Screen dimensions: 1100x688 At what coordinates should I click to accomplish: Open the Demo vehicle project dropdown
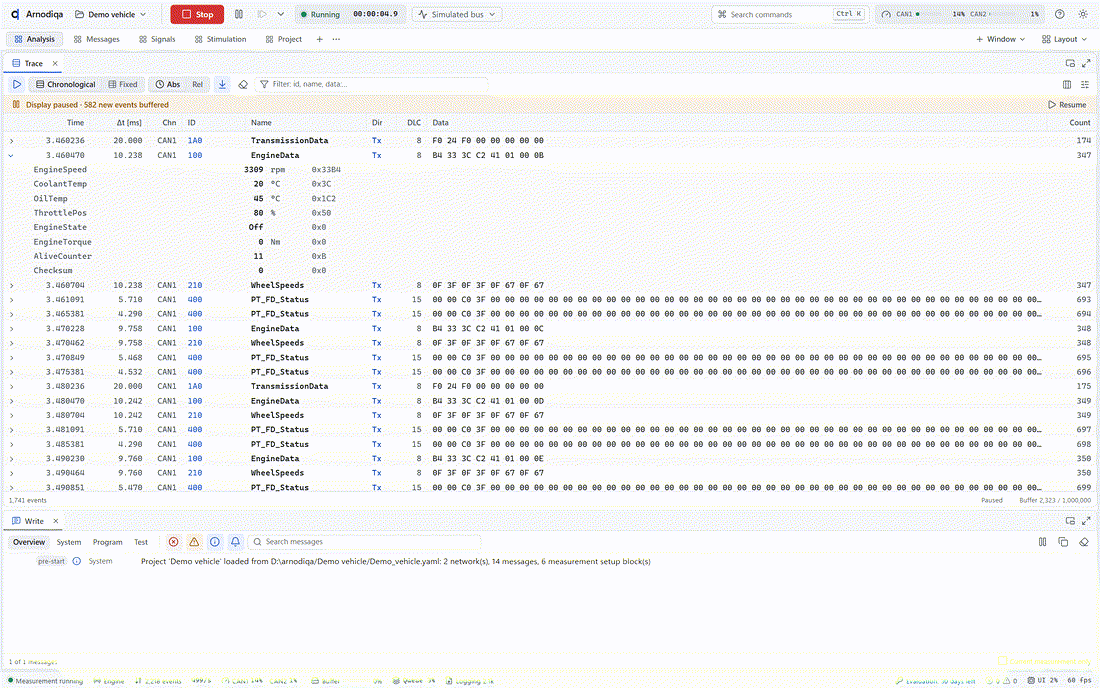coord(111,14)
